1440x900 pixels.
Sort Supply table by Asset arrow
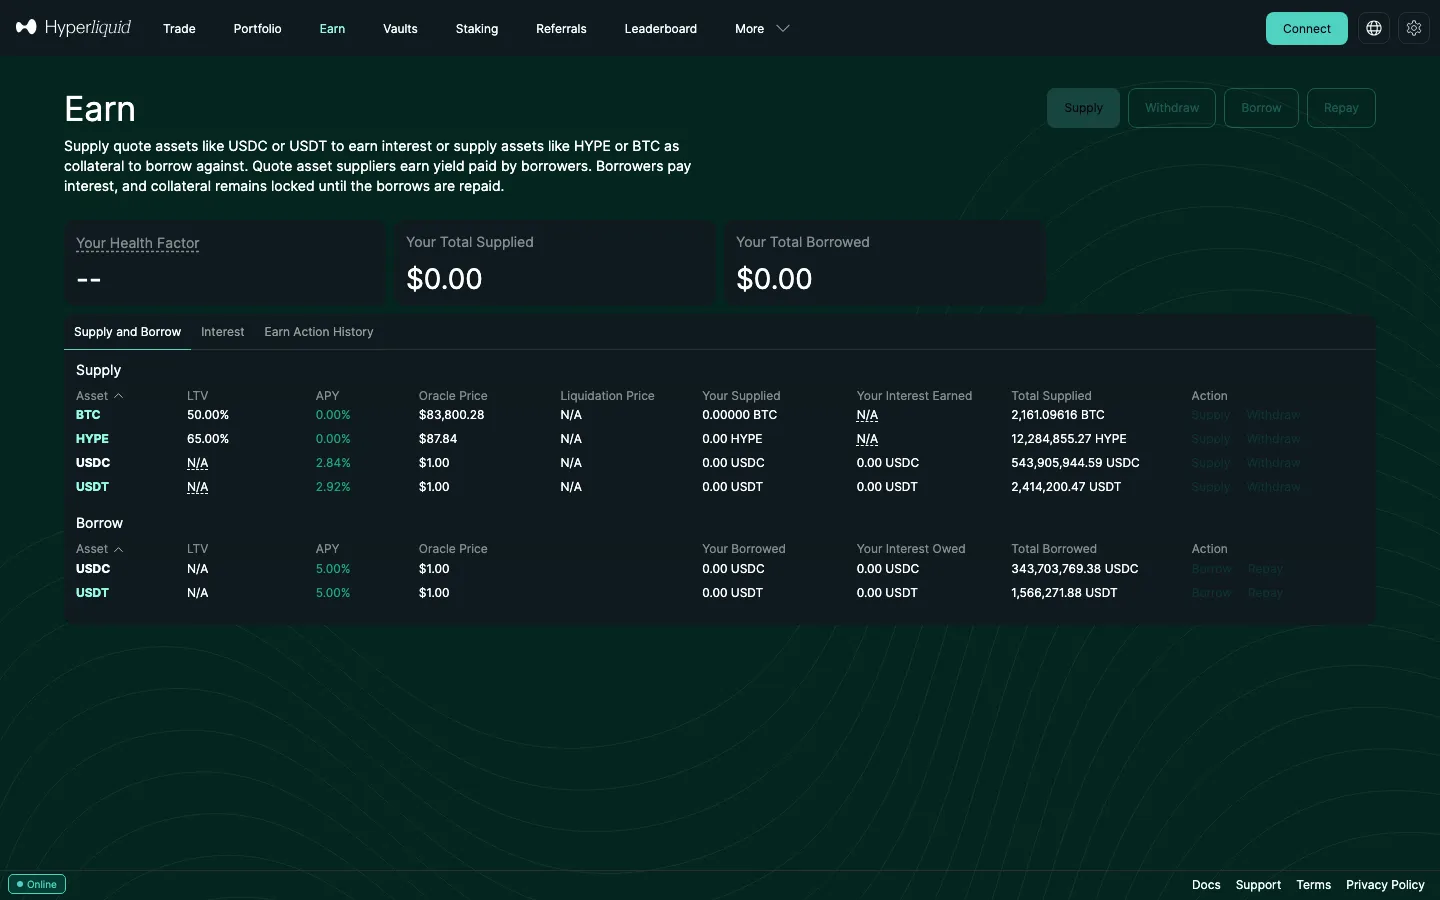point(119,396)
